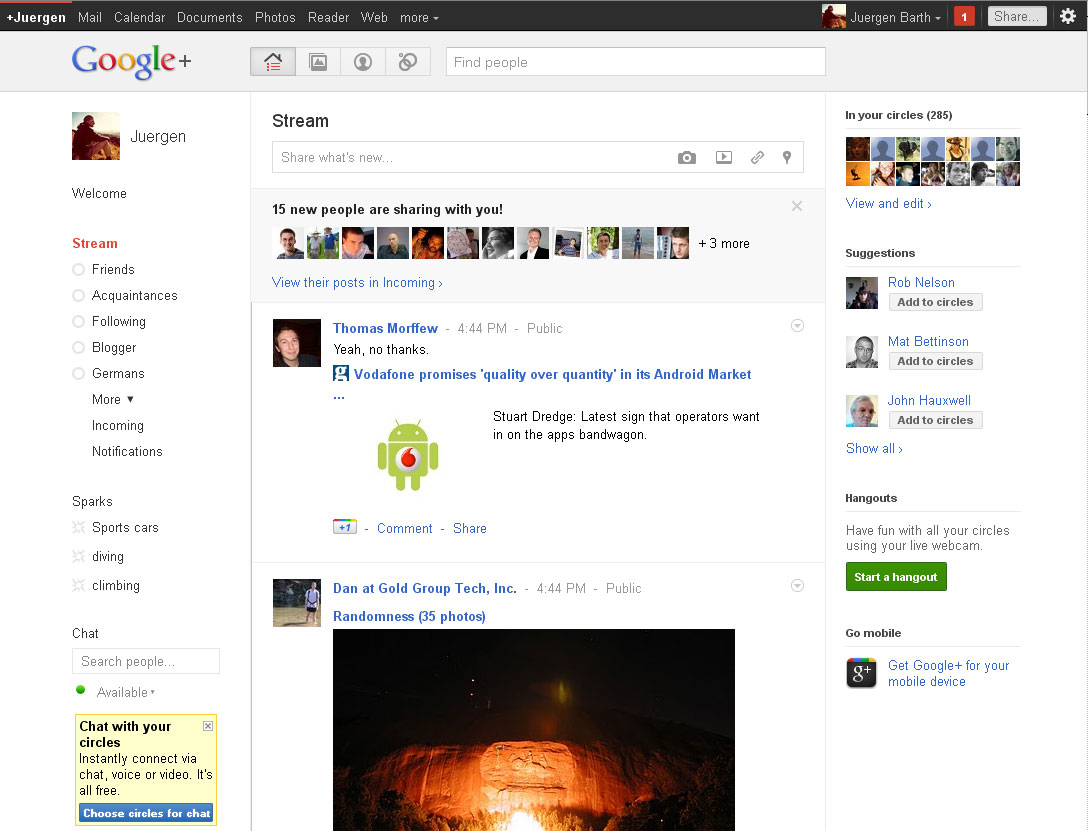The width and height of the screenshot is (1088, 831).
Task: Open the Photos icon in Google+ navigation
Action: click(318, 62)
